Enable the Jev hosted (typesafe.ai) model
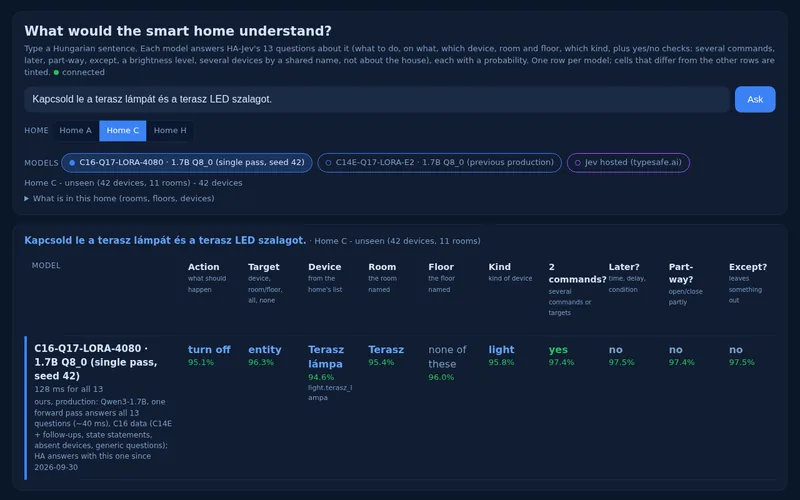Viewport: 800px width, 500px height. 628,163
